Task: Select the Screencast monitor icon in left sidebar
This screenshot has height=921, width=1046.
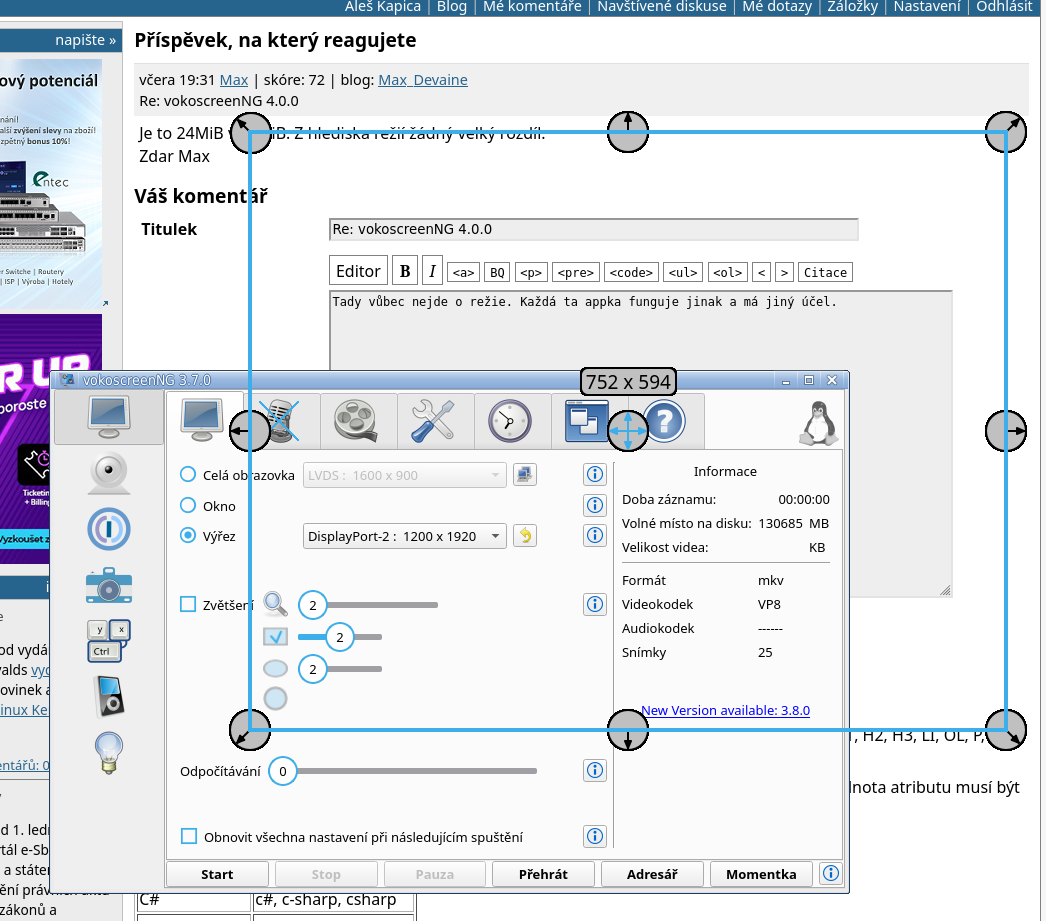Action: [x=109, y=417]
